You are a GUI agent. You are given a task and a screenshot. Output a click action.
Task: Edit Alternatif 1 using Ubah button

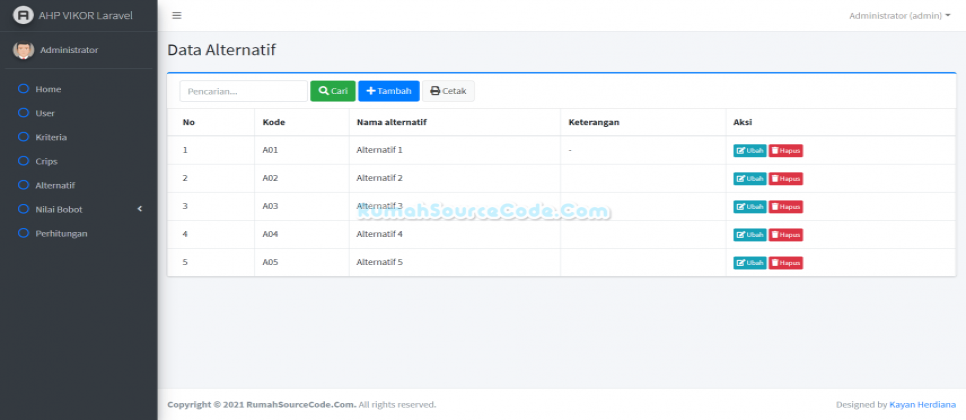[750, 151]
